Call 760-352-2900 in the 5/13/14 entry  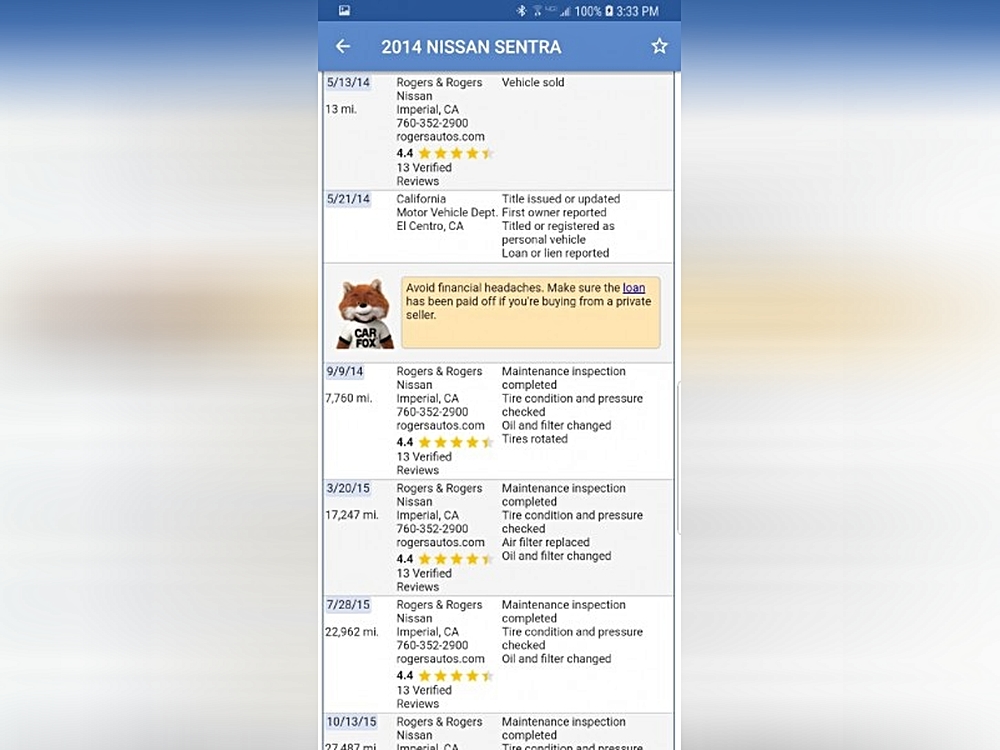click(x=432, y=123)
